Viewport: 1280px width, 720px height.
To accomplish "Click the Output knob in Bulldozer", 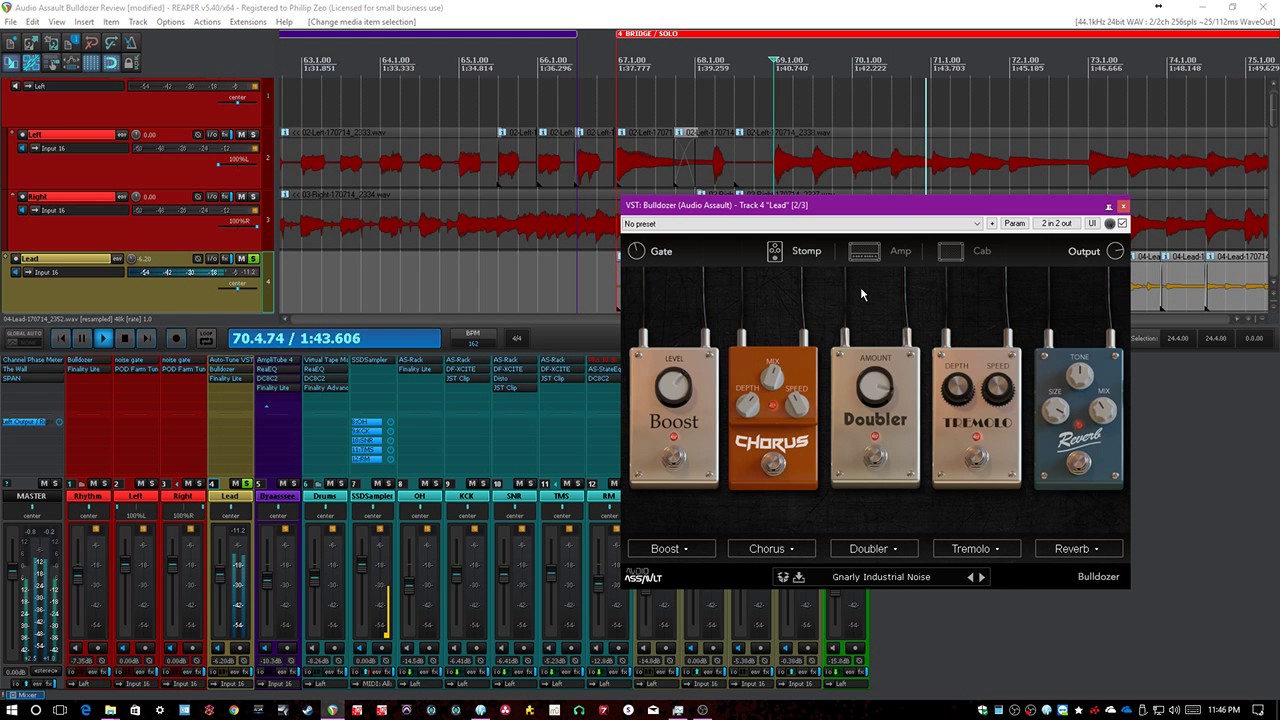I will (1115, 251).
